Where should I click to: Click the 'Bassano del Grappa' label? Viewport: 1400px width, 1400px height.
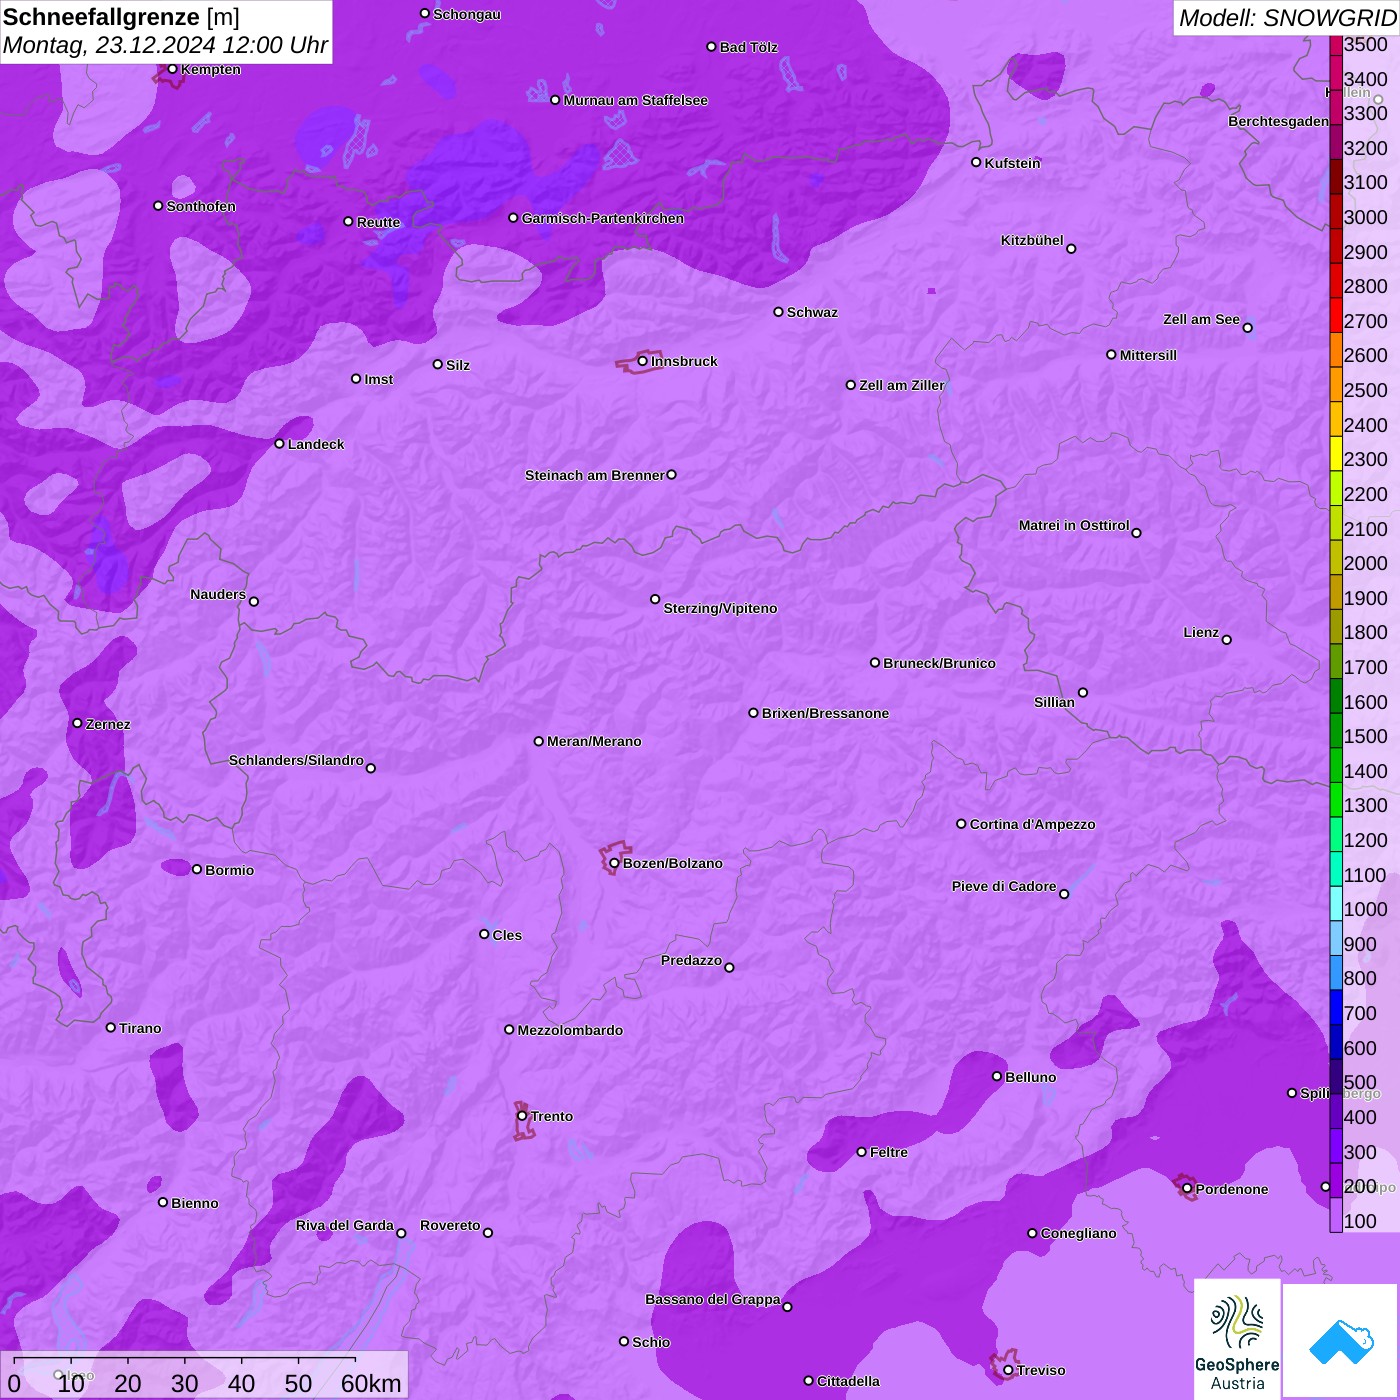713,1299
